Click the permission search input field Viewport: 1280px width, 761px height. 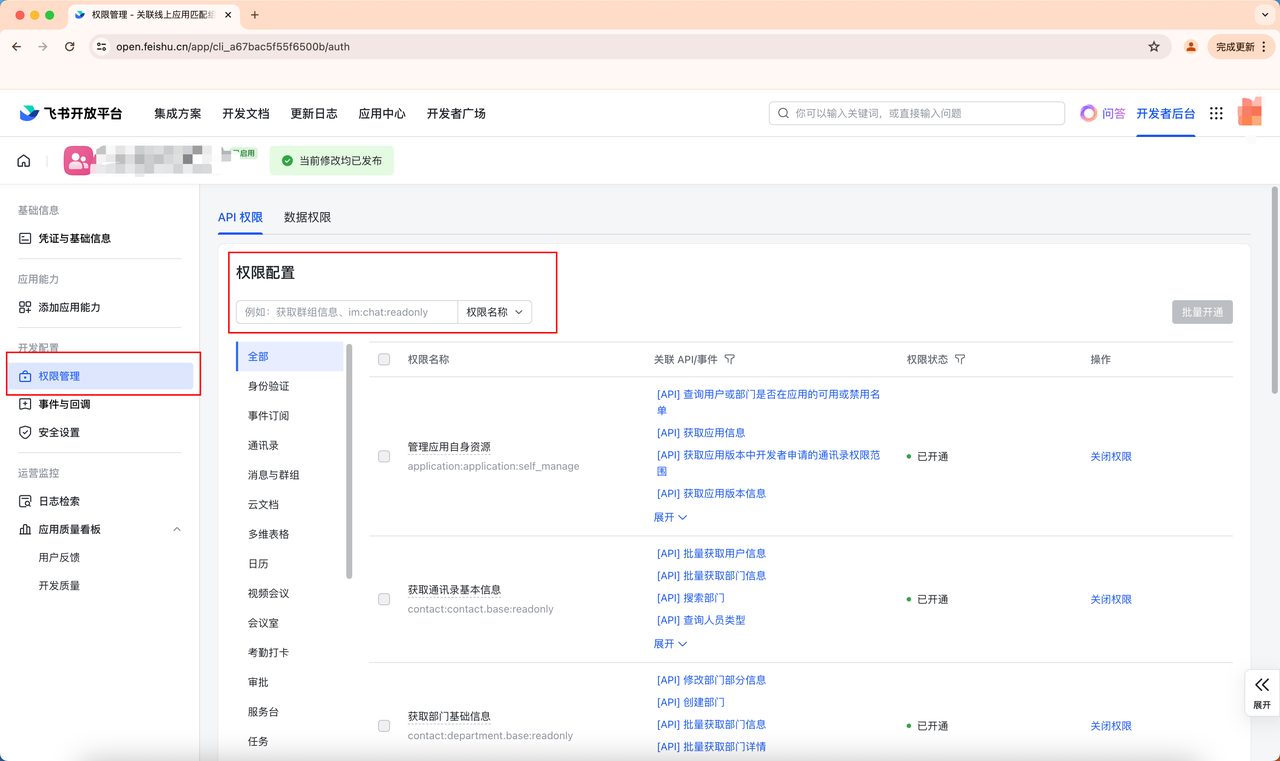(x=346, y=312)
